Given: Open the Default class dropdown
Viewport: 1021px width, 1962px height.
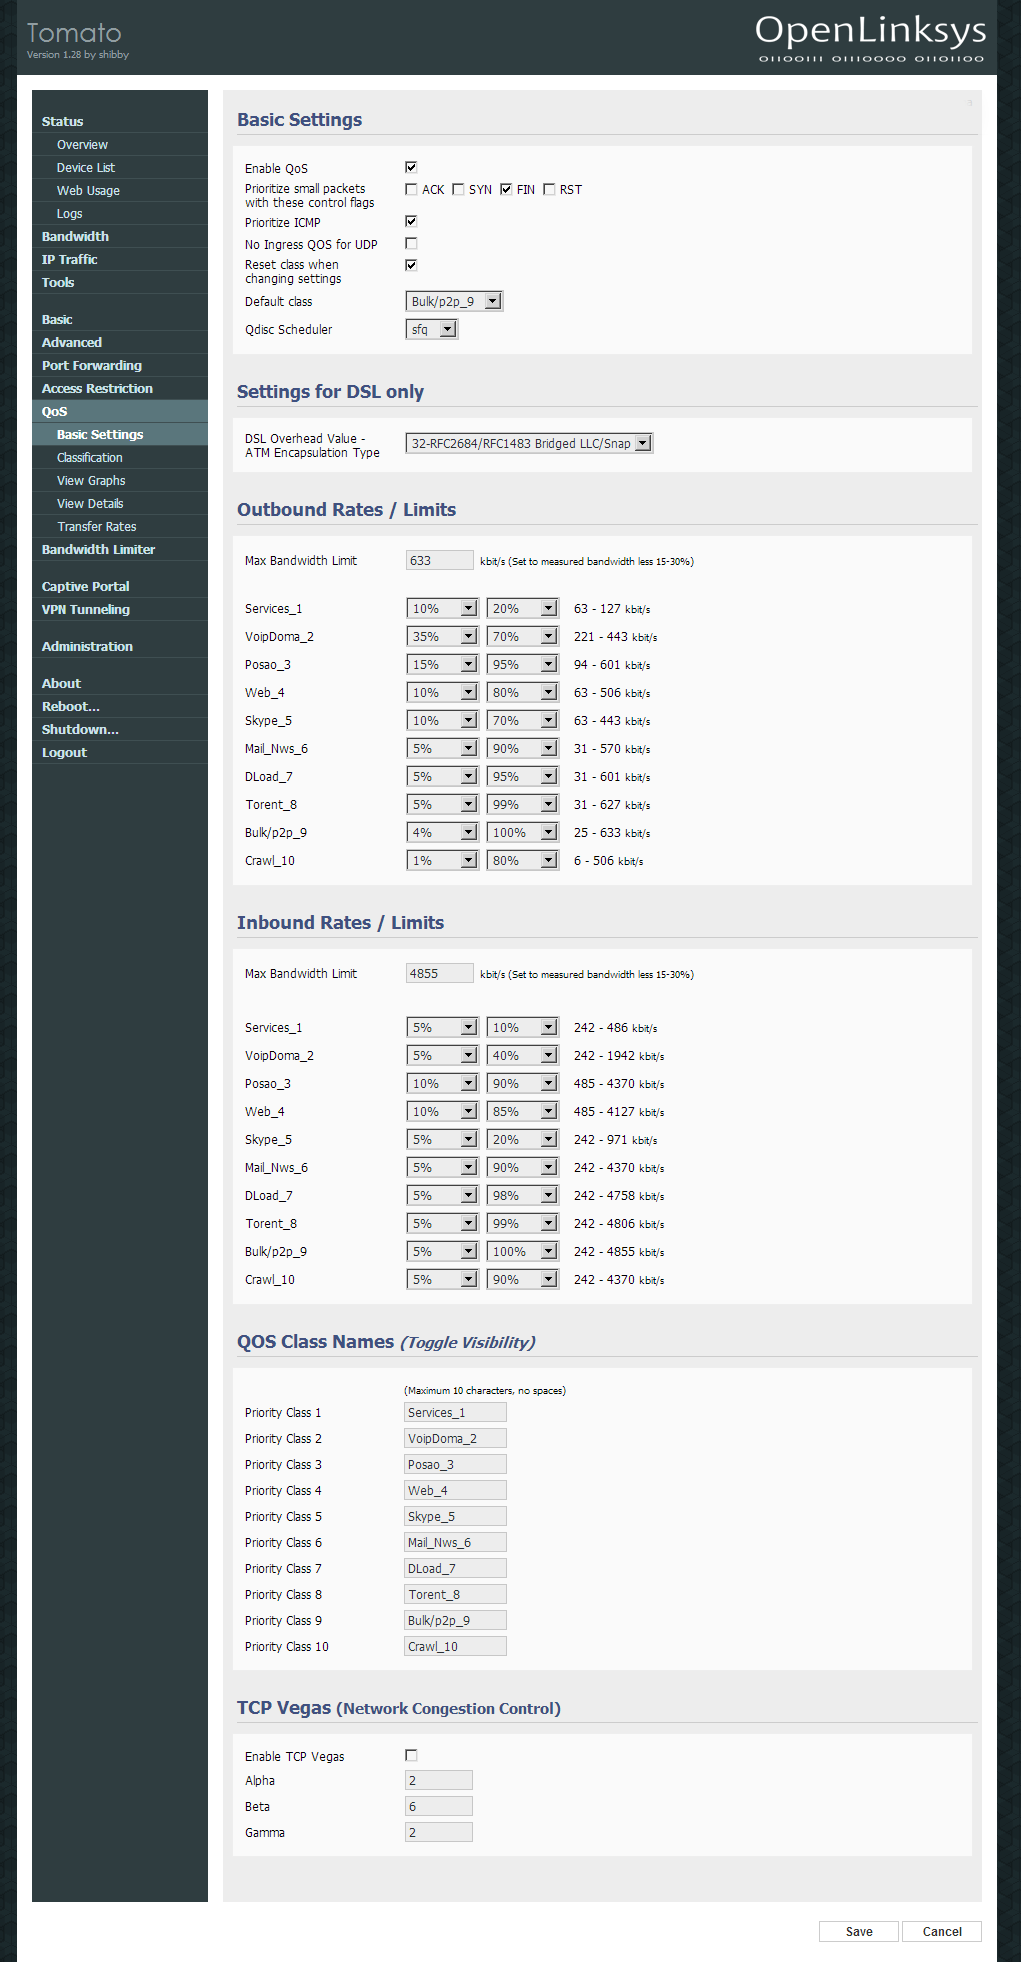Looking at the screenshot, I should coord(454,301).
